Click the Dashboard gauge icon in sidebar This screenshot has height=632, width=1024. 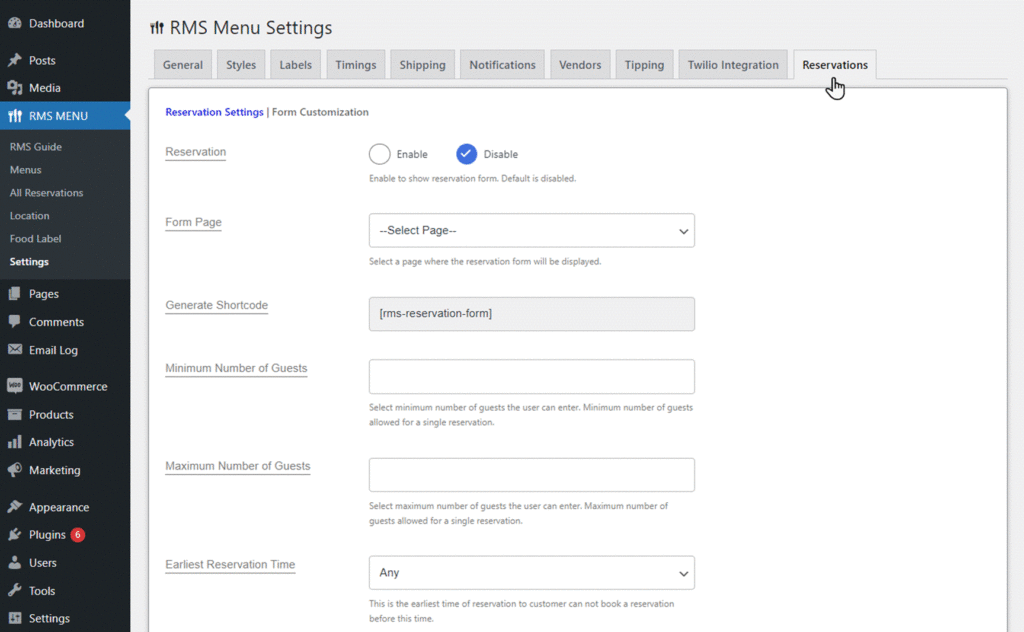tap(14, 23)
